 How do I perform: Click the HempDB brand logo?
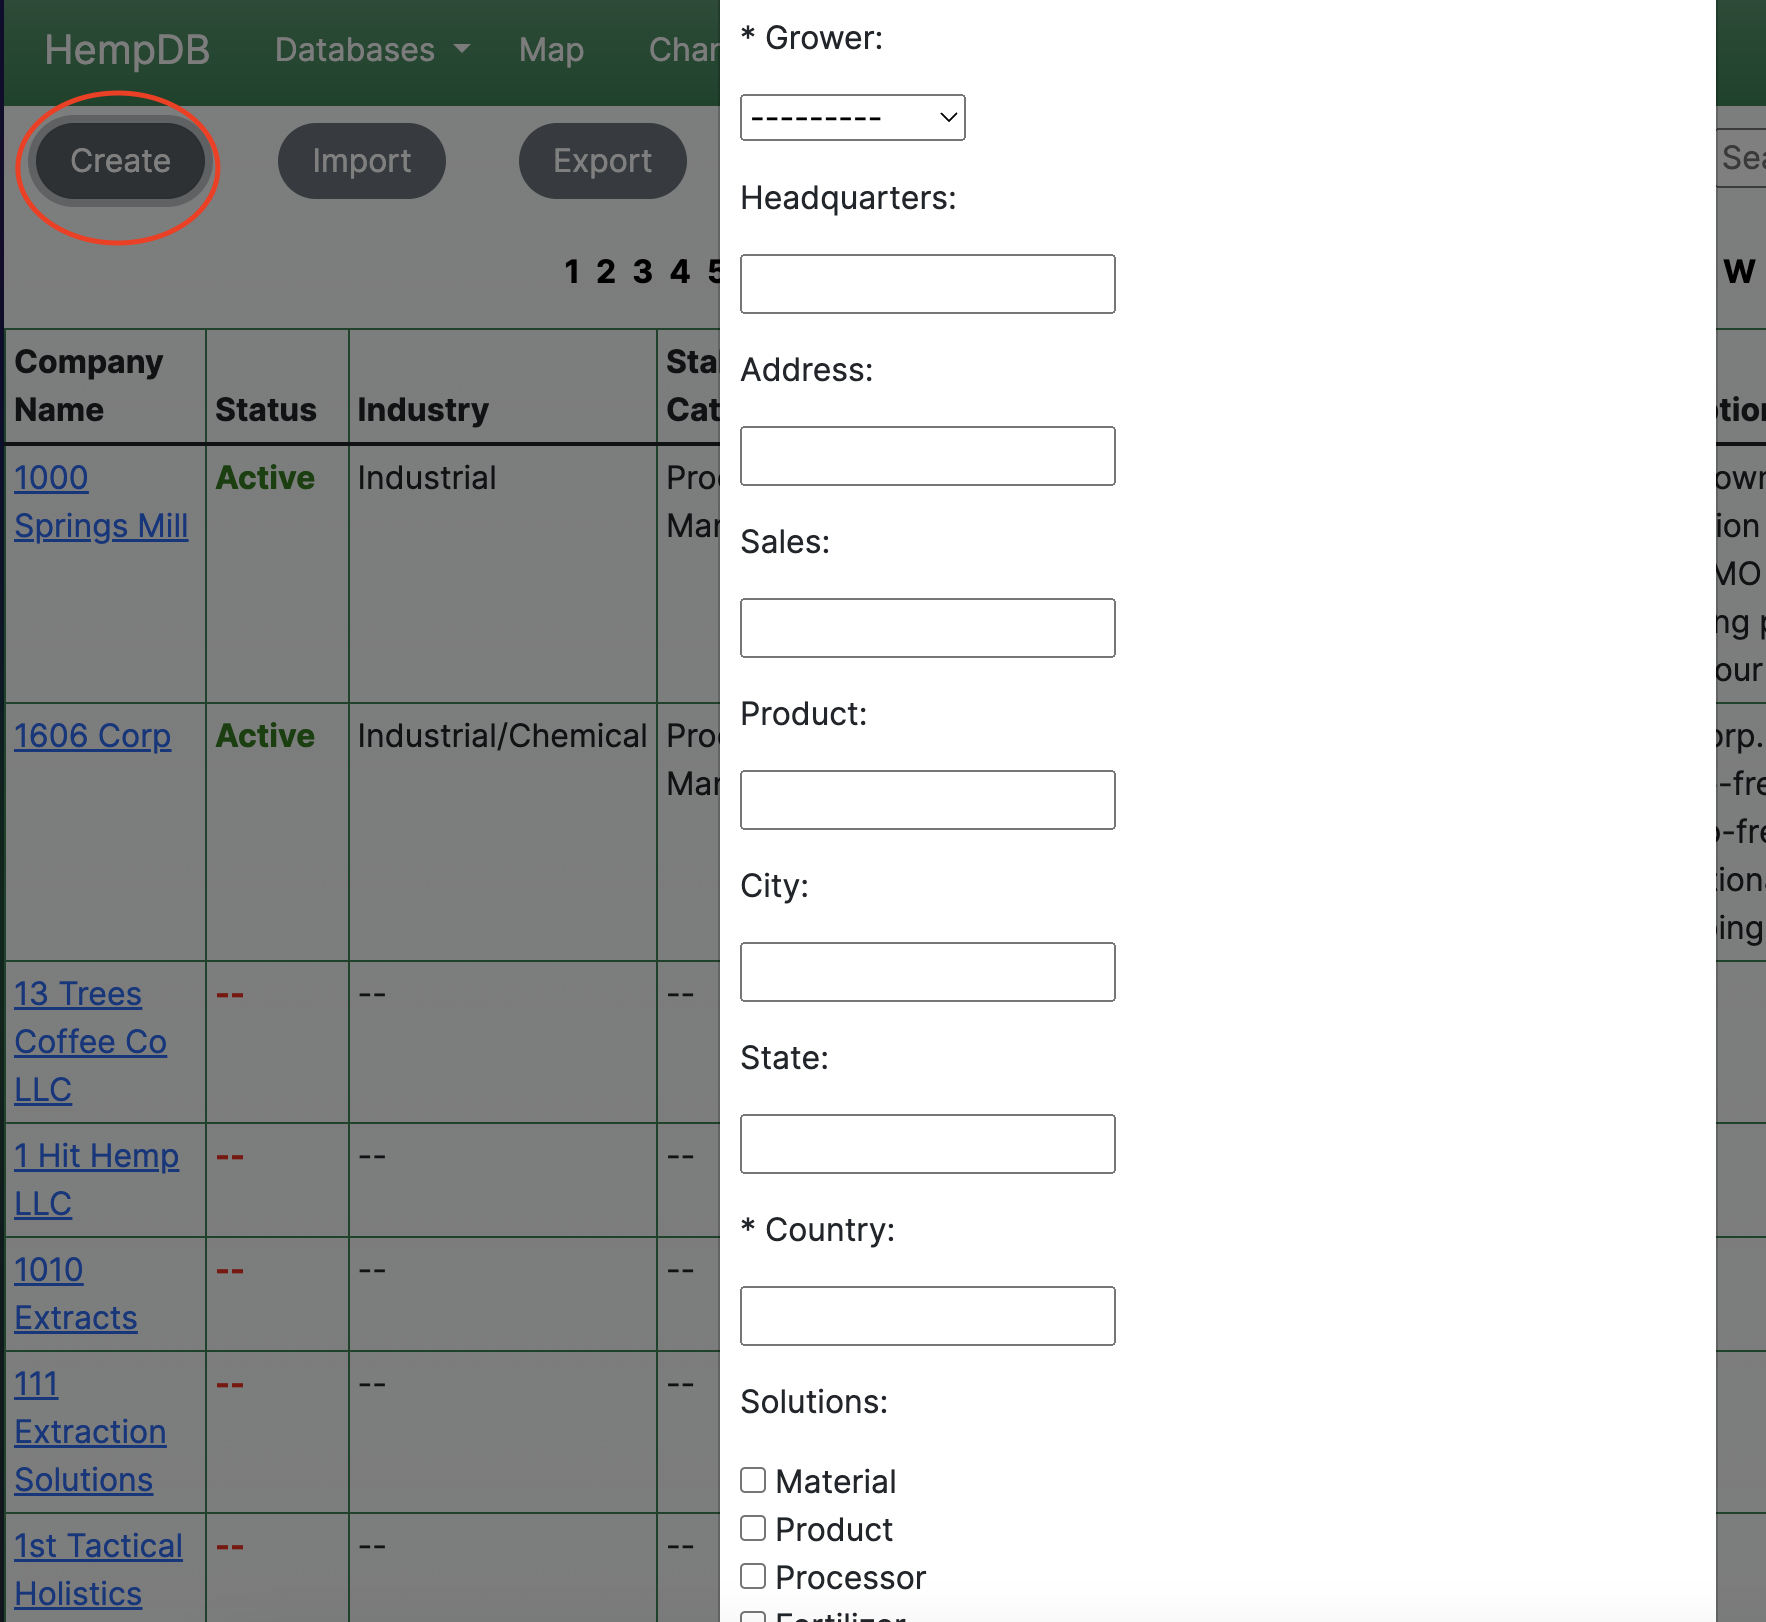pos(127,50)
